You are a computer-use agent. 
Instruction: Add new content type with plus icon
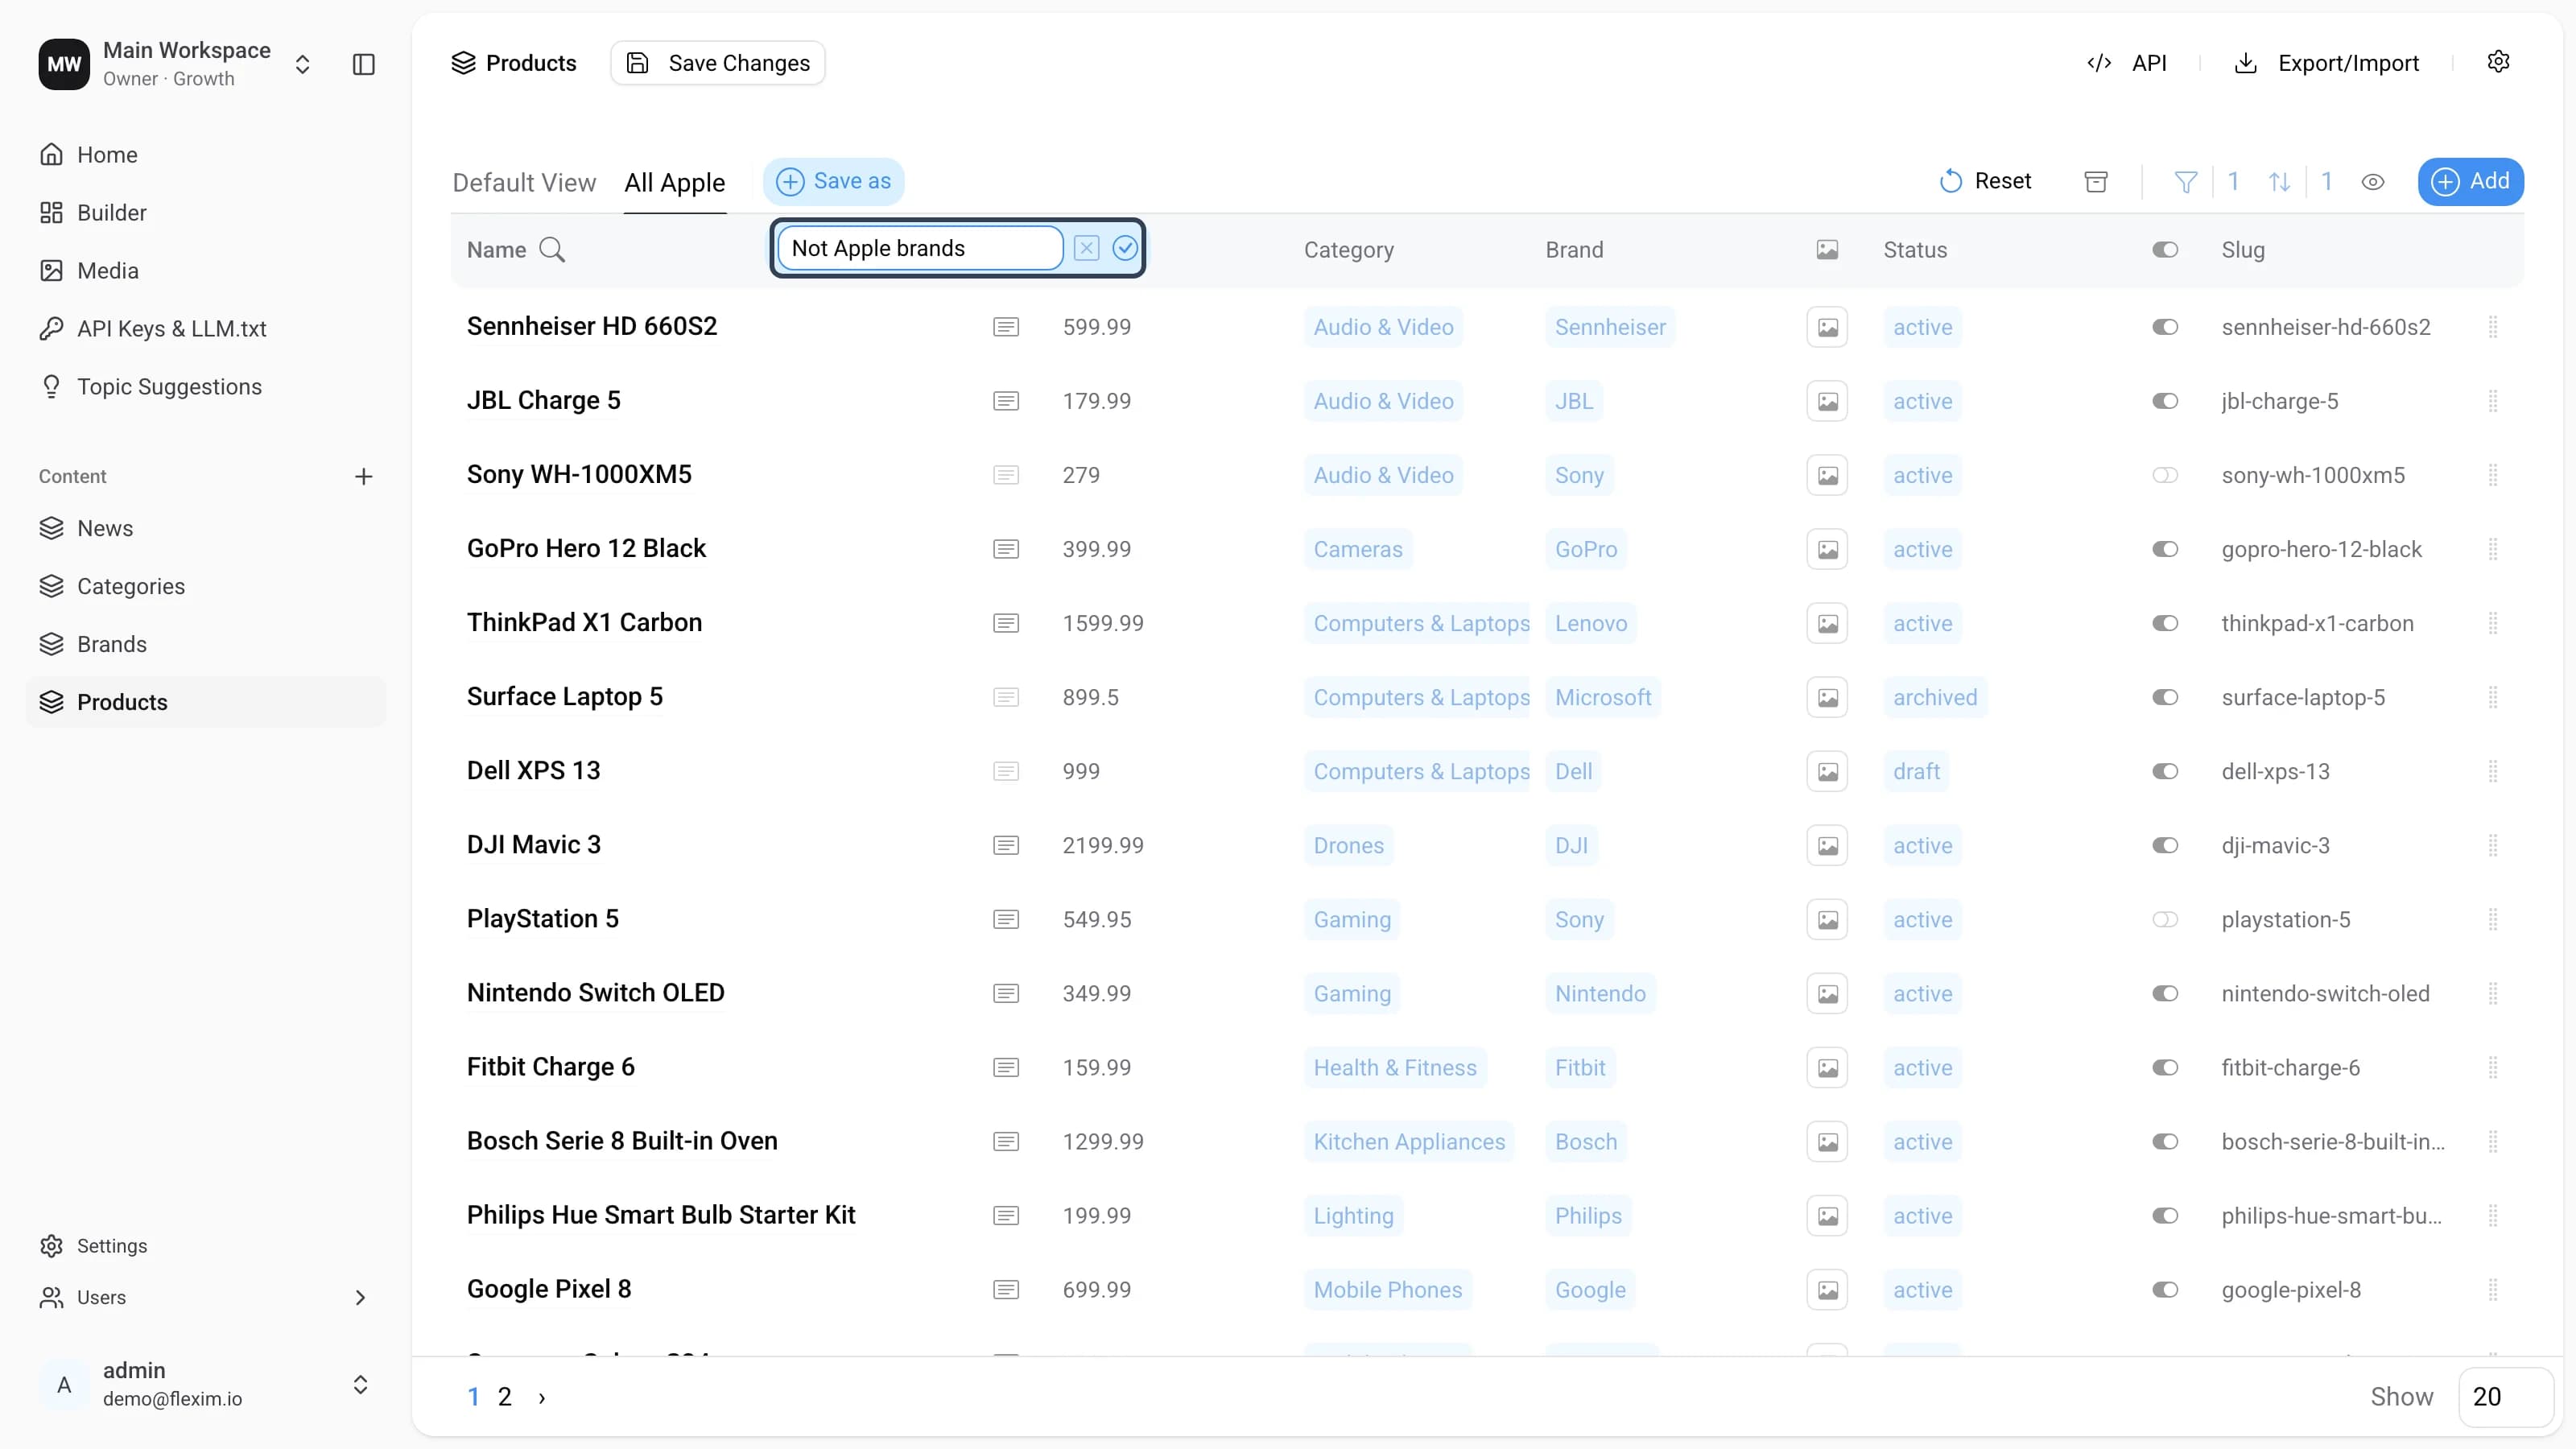click(x=364, y=476)
